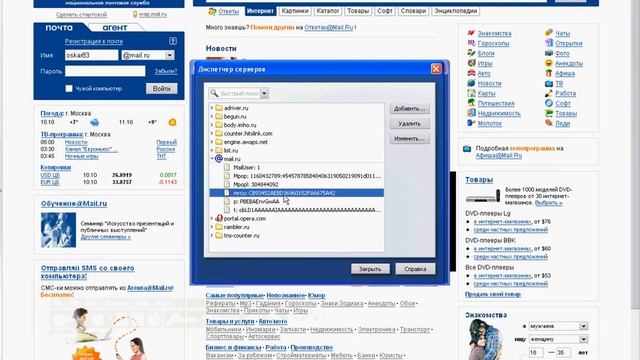Image resolution: width=640 pixels, height=360 pixels.
Task: Click the minimum age field showing 18
Action: click(x=536, y=352)
